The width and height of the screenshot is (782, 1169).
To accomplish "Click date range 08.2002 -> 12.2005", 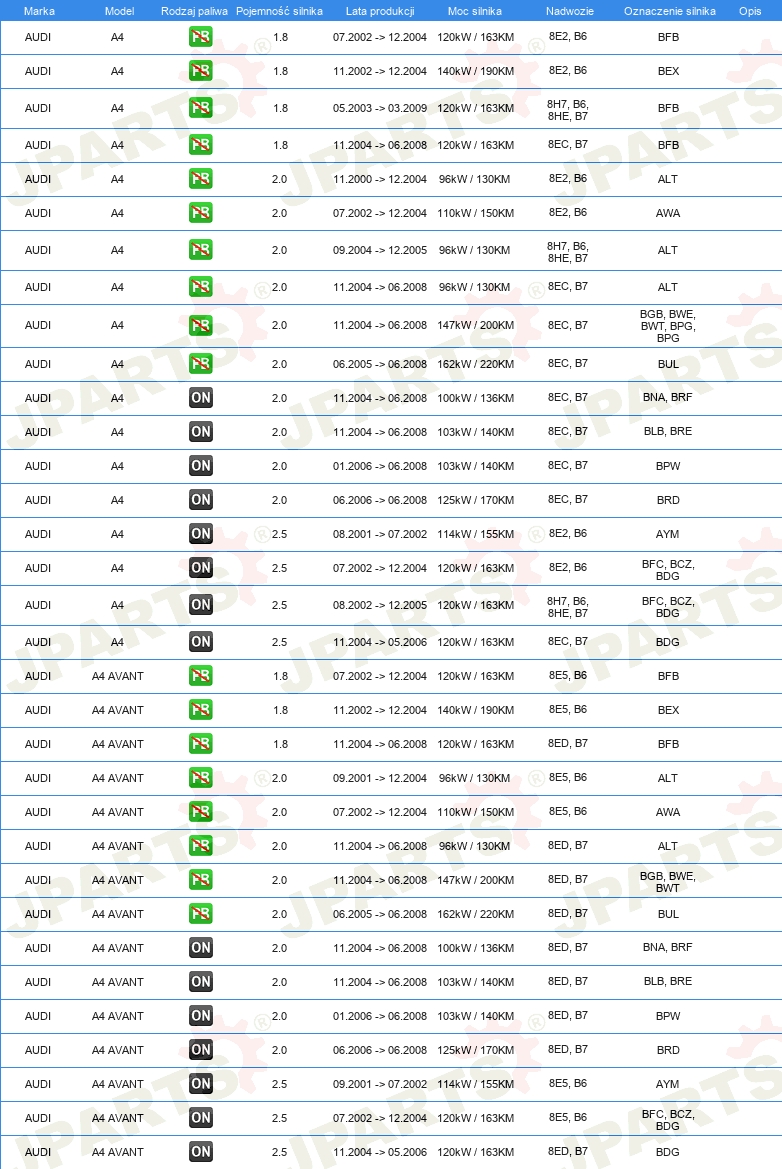I will (x=380, y=605).
